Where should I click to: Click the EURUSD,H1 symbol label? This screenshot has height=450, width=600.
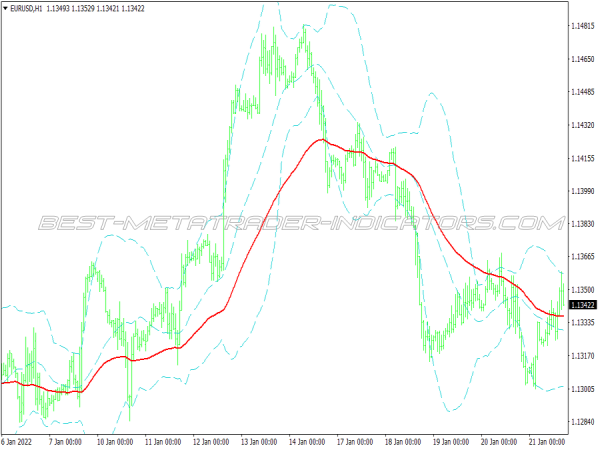pos(26,8)
